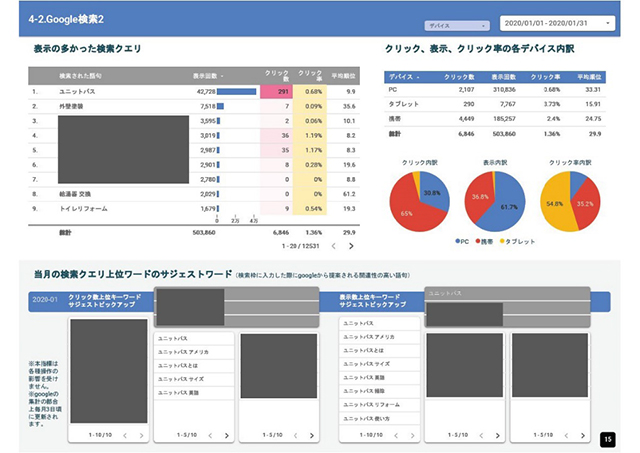Click the 3.73% tablet click rate
Viewport: 640px width, 453px height.
552,104
